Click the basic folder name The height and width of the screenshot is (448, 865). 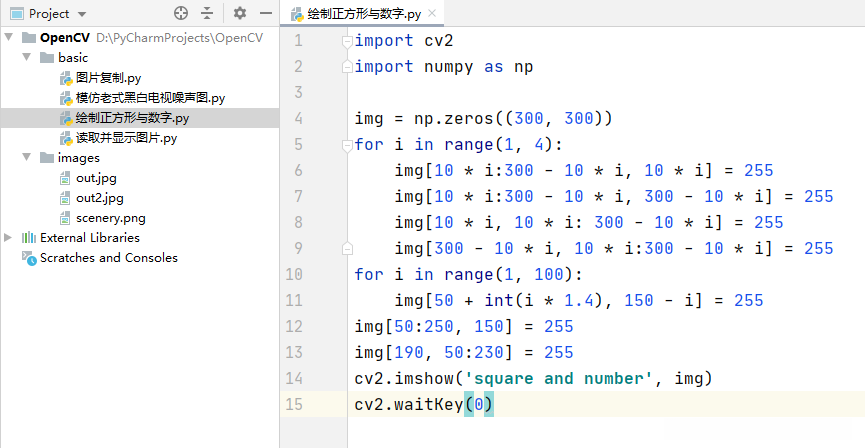(x=73, y=58)
